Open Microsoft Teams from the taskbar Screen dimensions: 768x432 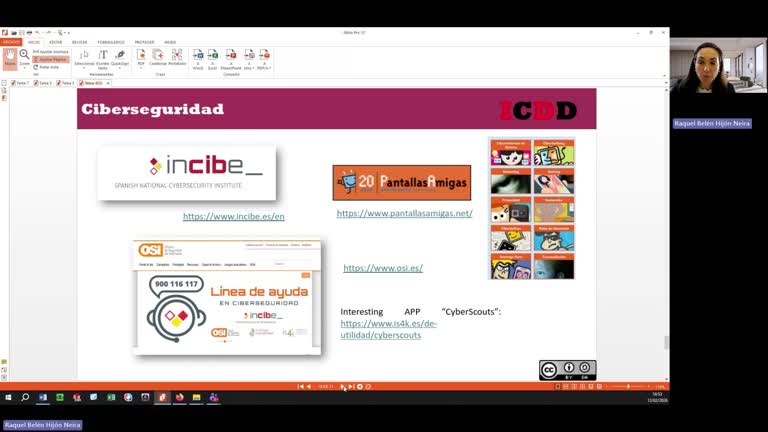(x=214, y=398)
